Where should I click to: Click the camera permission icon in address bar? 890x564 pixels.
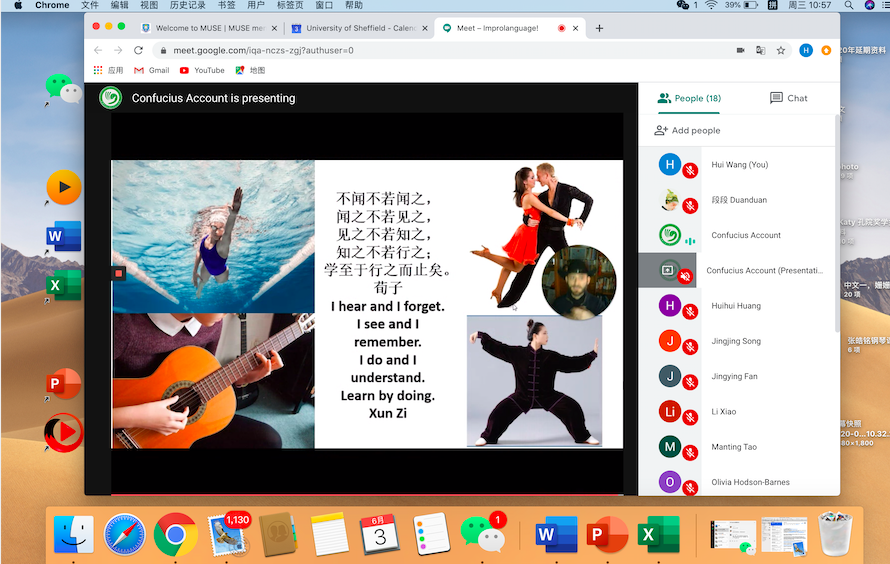(741, 50)
